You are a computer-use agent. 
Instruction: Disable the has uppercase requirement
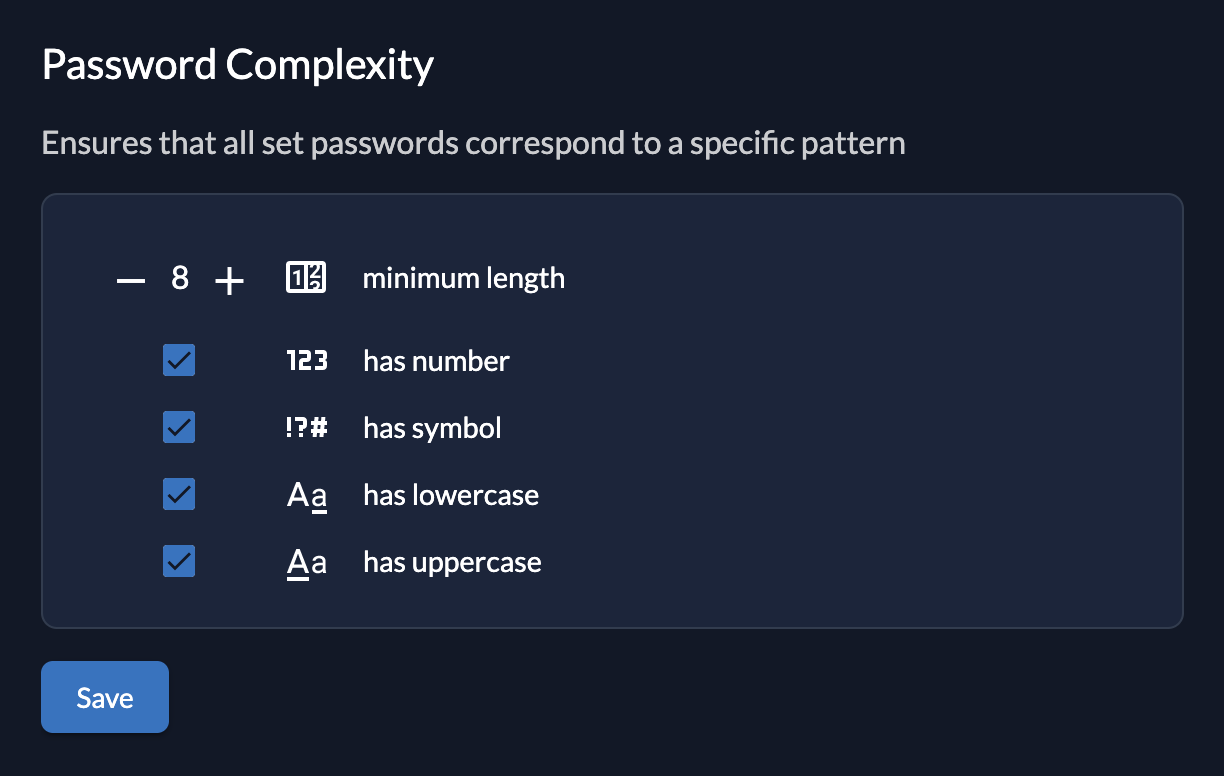[178, 561]
